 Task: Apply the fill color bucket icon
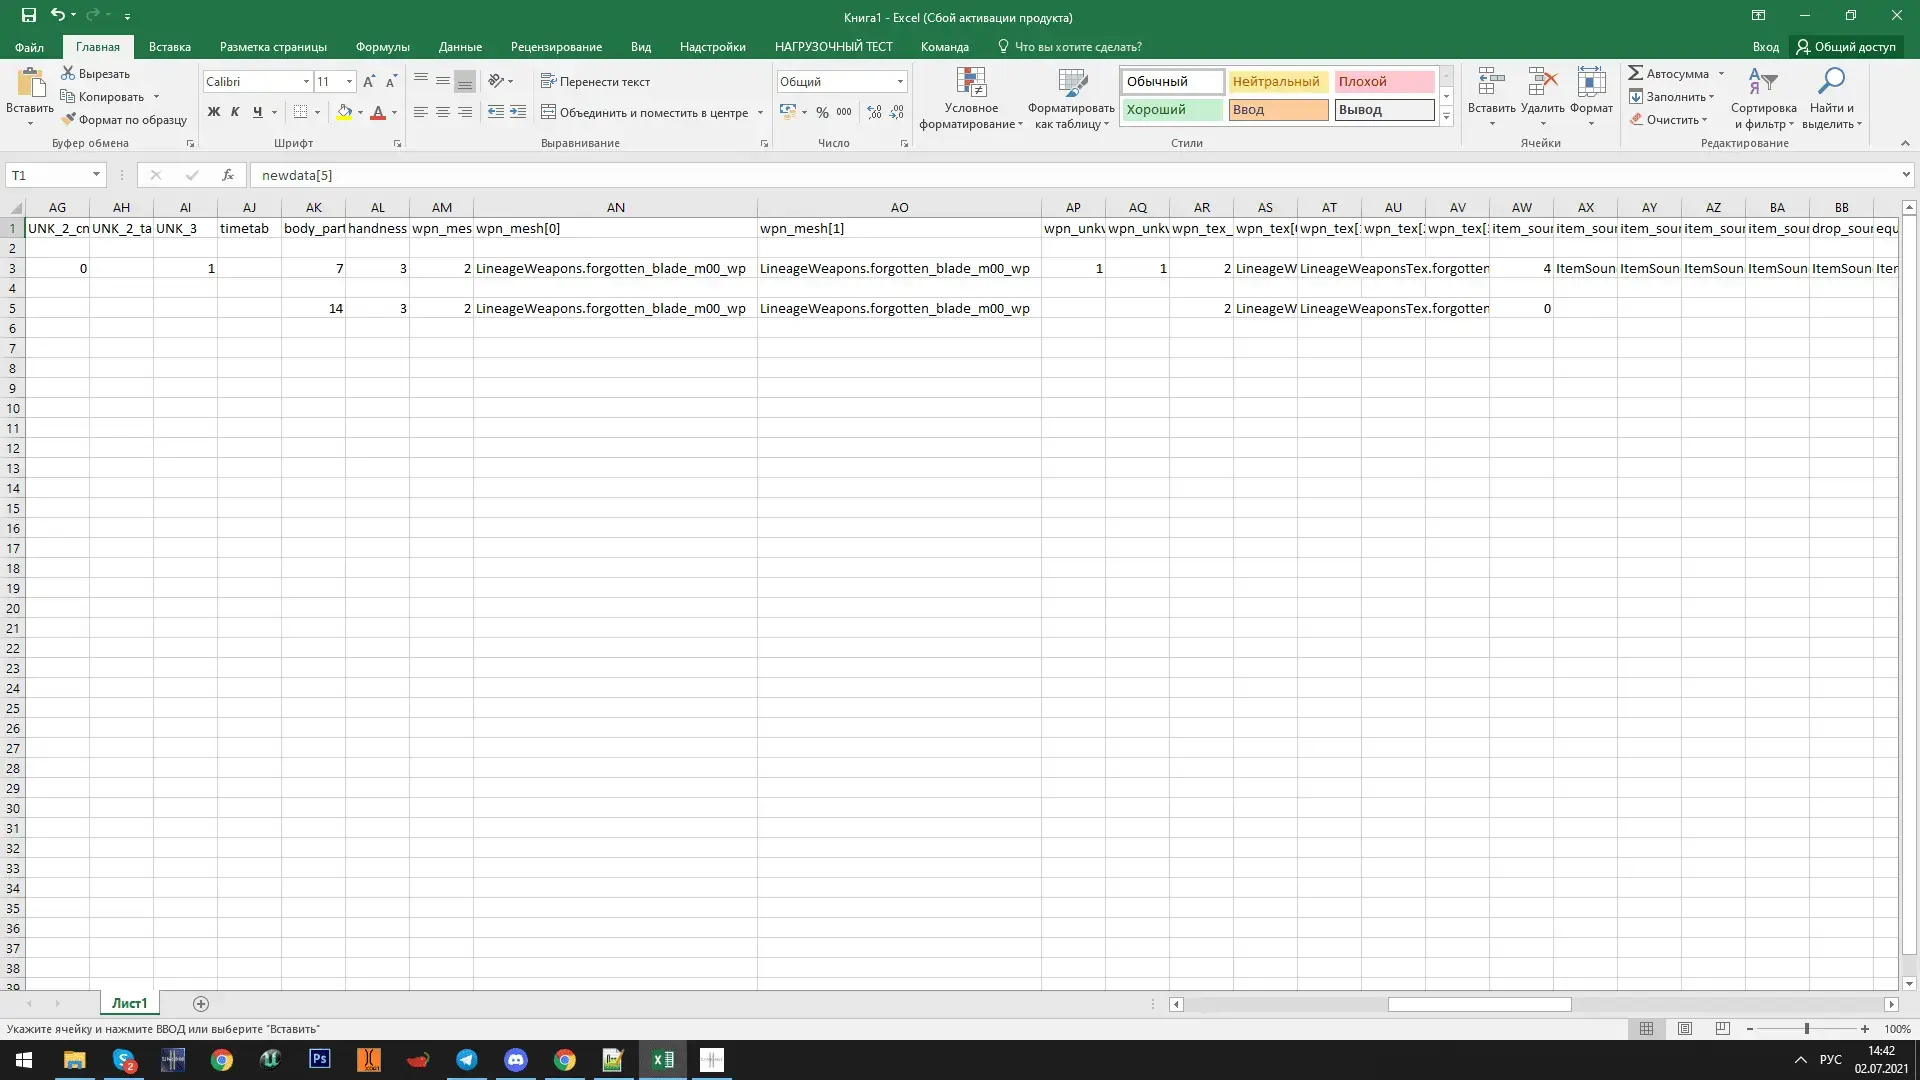[344, 112]
